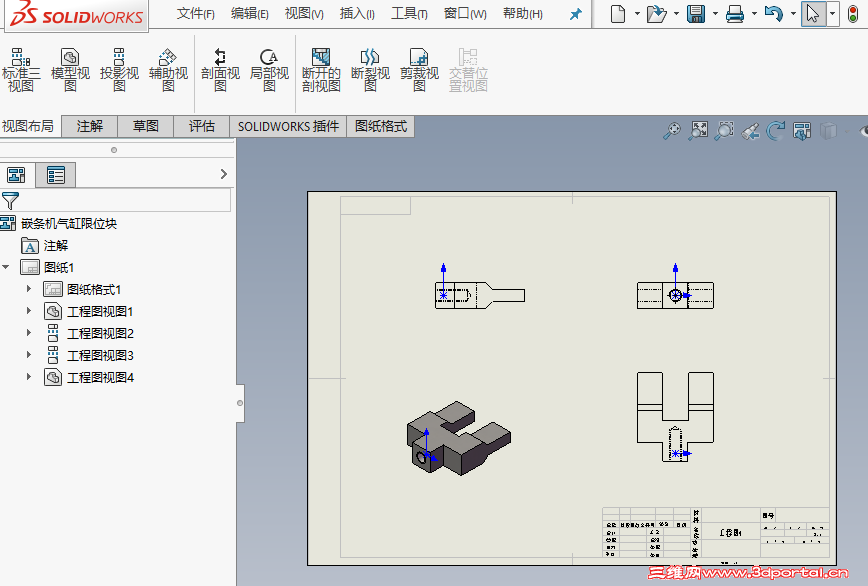This screenshot has width=868, height=586.
Task: Expand the 工程图视图1 tree node
Action: [x=29, y=311]
